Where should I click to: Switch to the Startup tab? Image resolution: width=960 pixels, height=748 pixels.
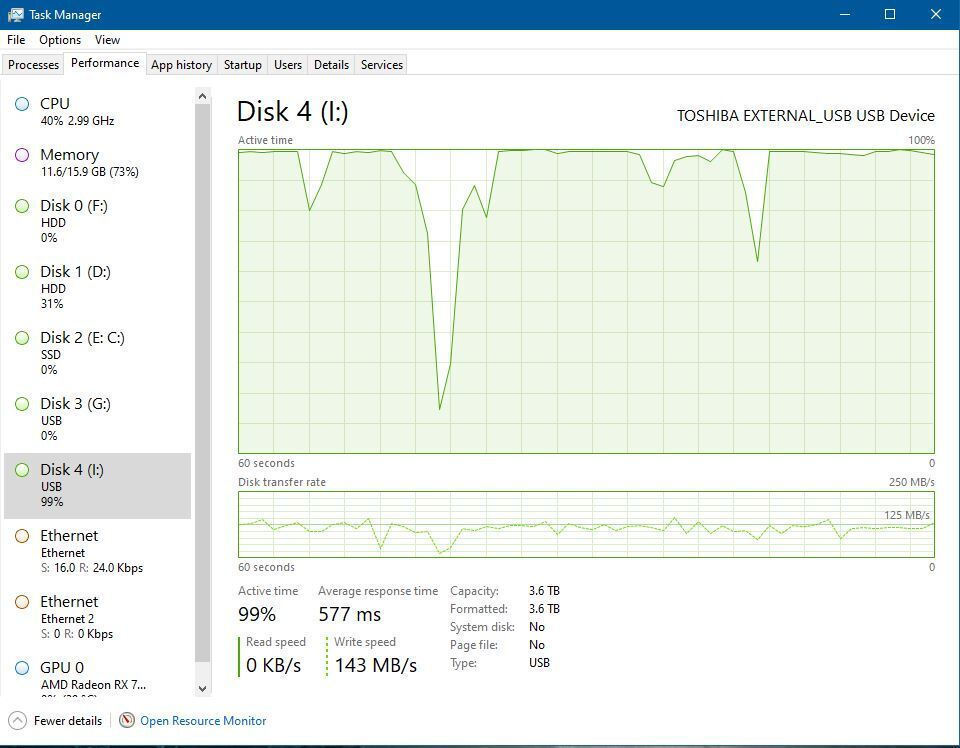click(242, 65)
